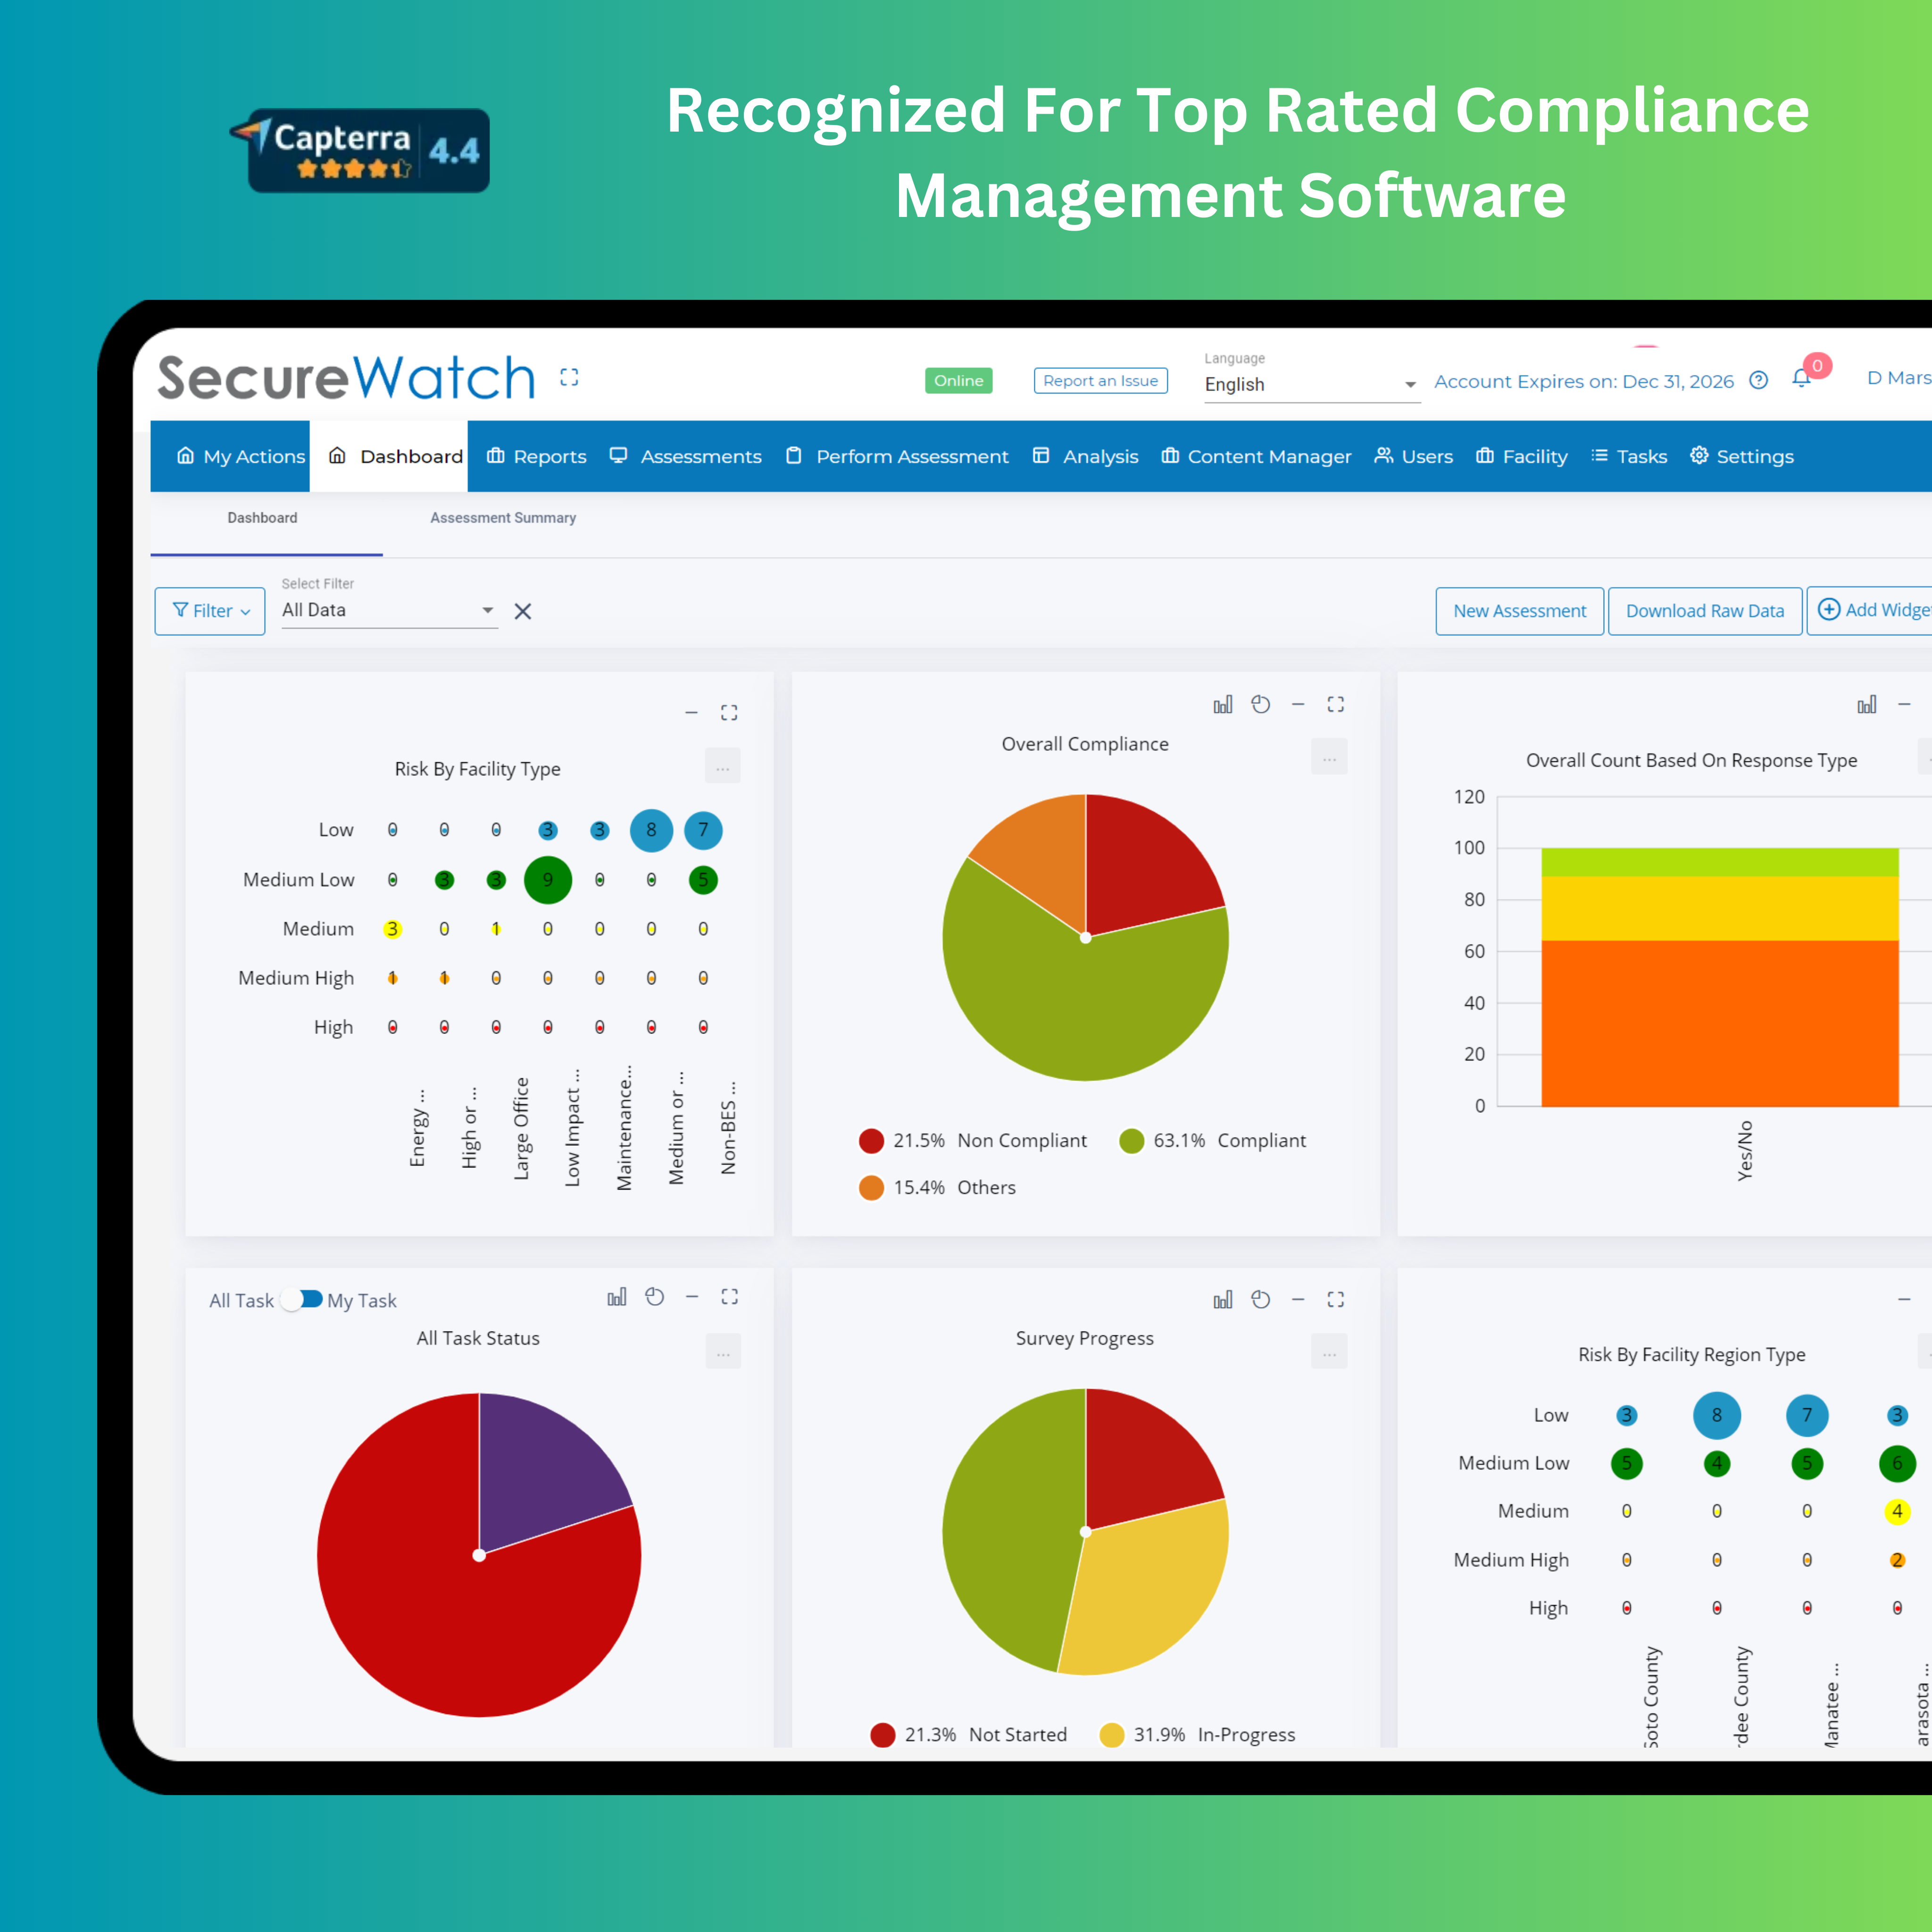This screenshot has height=1932, width=1932.
Task: Click fullscreen icon next to SecureWatch logo
Action: pyautogui.click(x=569, y=377)
